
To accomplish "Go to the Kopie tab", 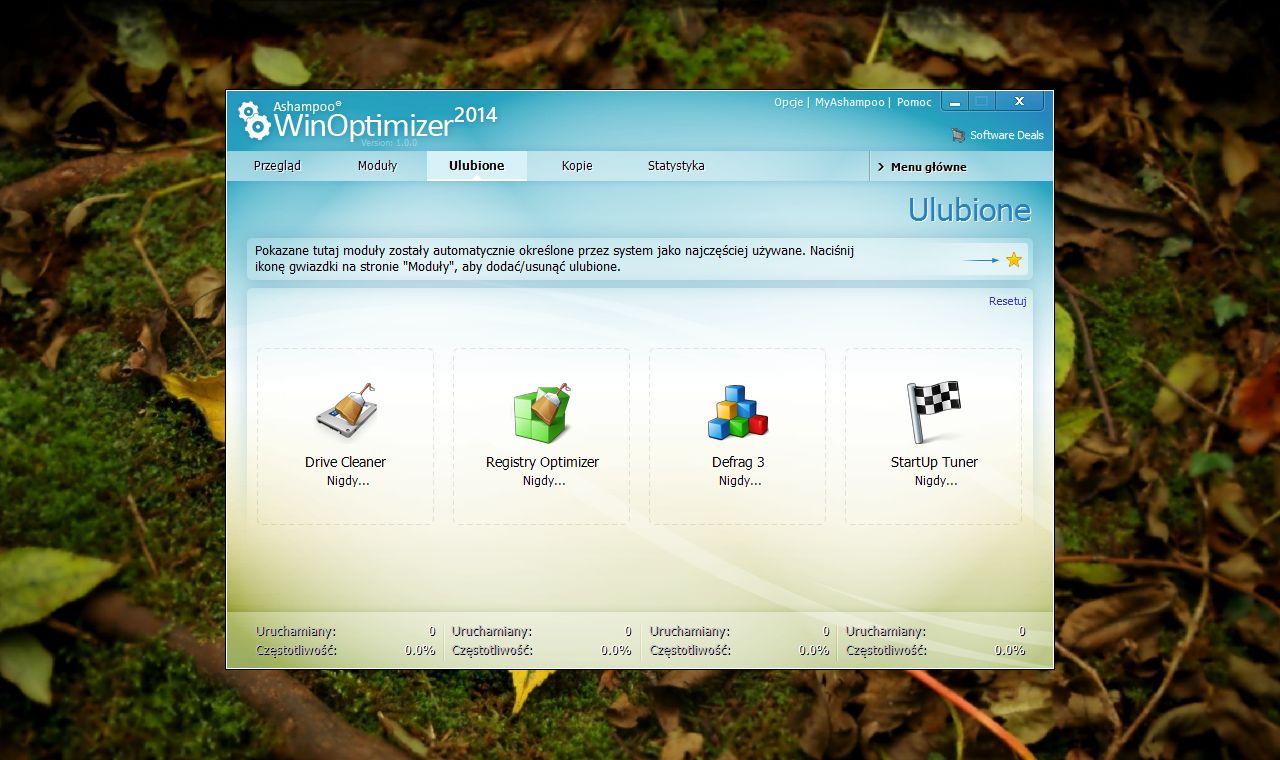I will point(577,166).
